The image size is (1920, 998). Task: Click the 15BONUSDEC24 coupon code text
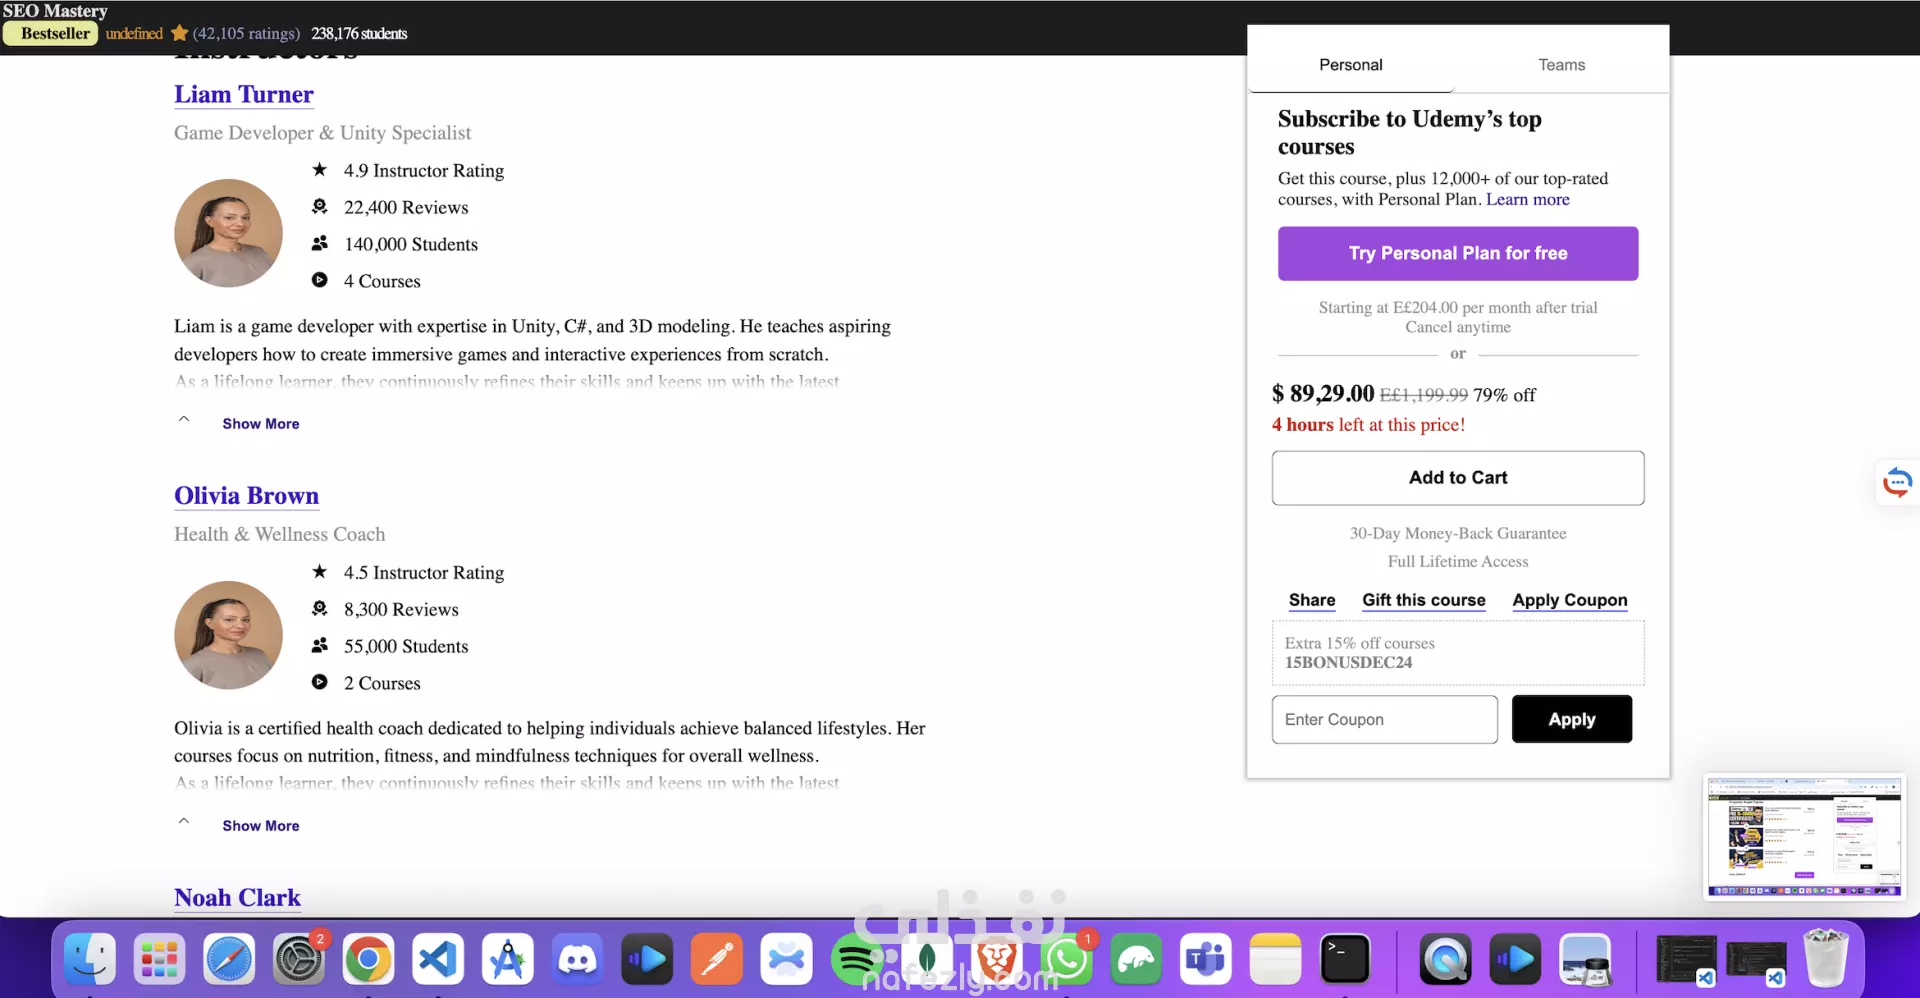[1348, 663]
